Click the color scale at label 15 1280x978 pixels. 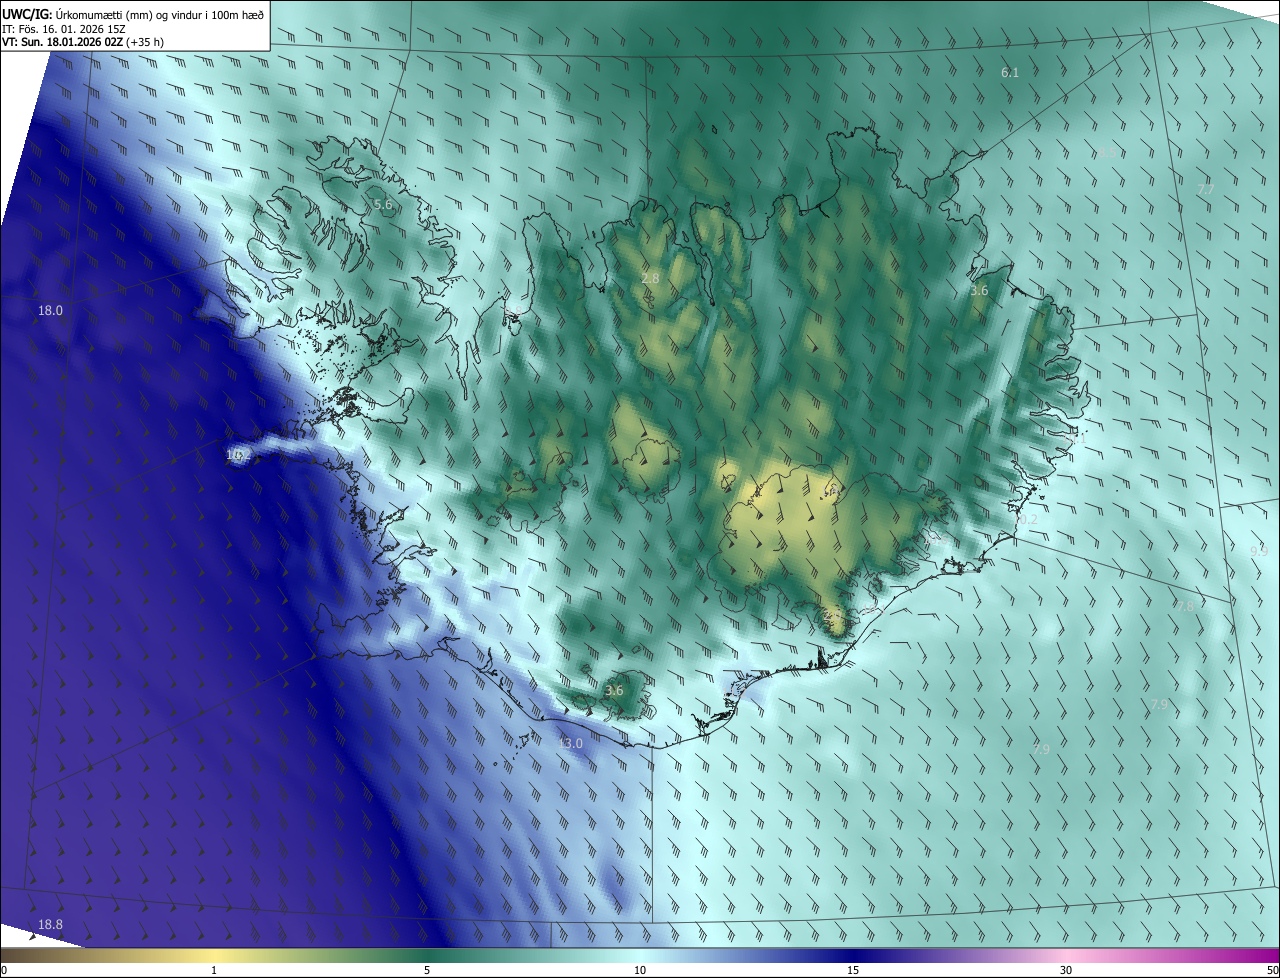[x=853, y=971]
